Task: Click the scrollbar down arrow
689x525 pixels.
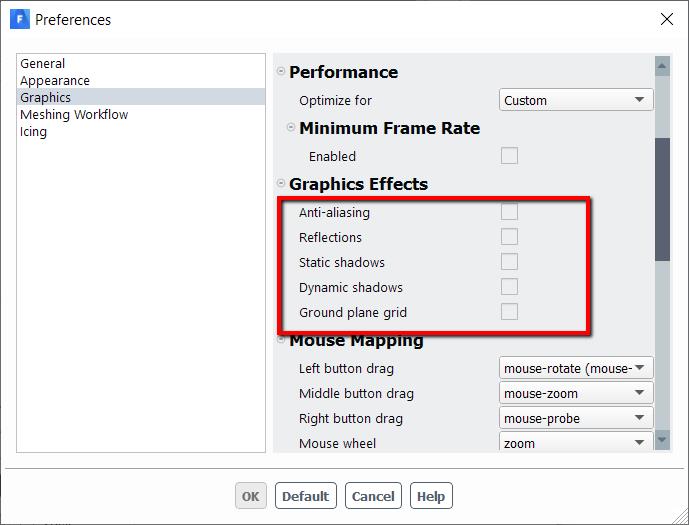Action: coord(662,440)
